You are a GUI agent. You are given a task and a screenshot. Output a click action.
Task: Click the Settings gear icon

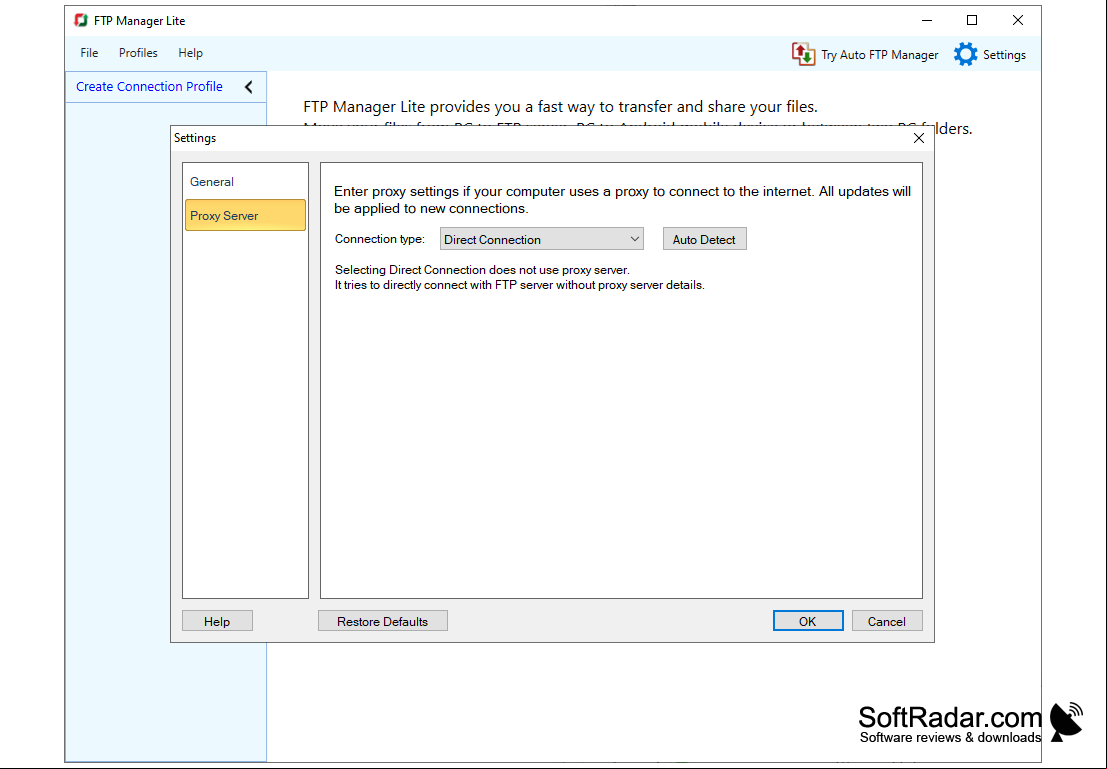965,54
